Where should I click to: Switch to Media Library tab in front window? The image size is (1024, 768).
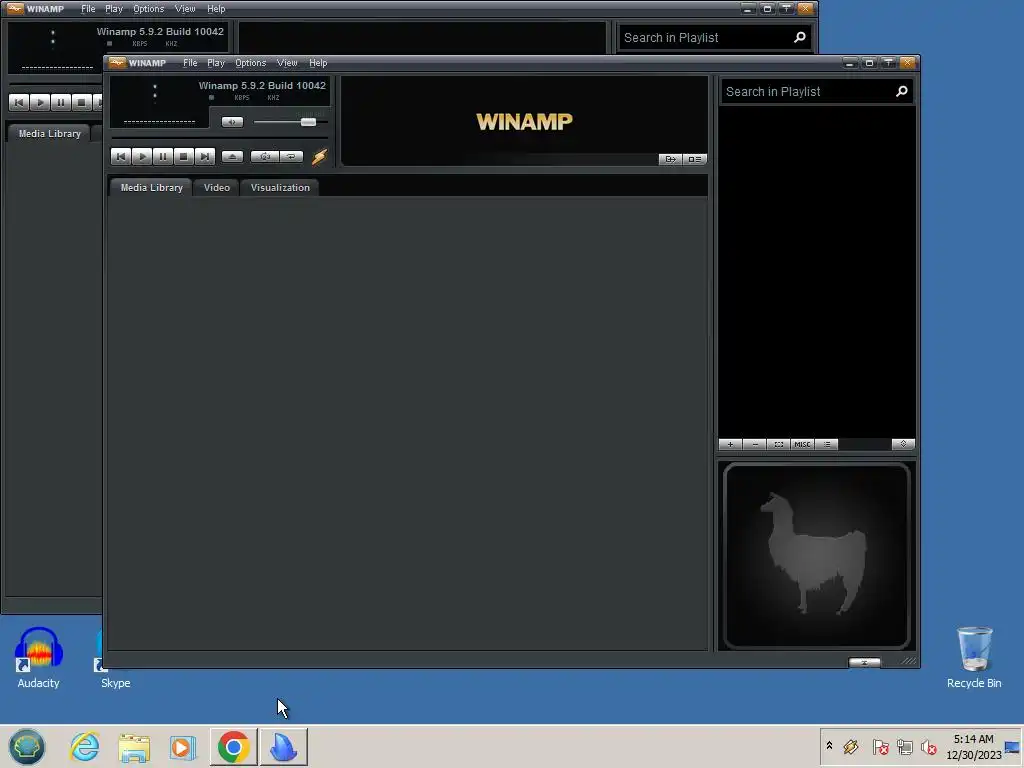coord(152,187)
